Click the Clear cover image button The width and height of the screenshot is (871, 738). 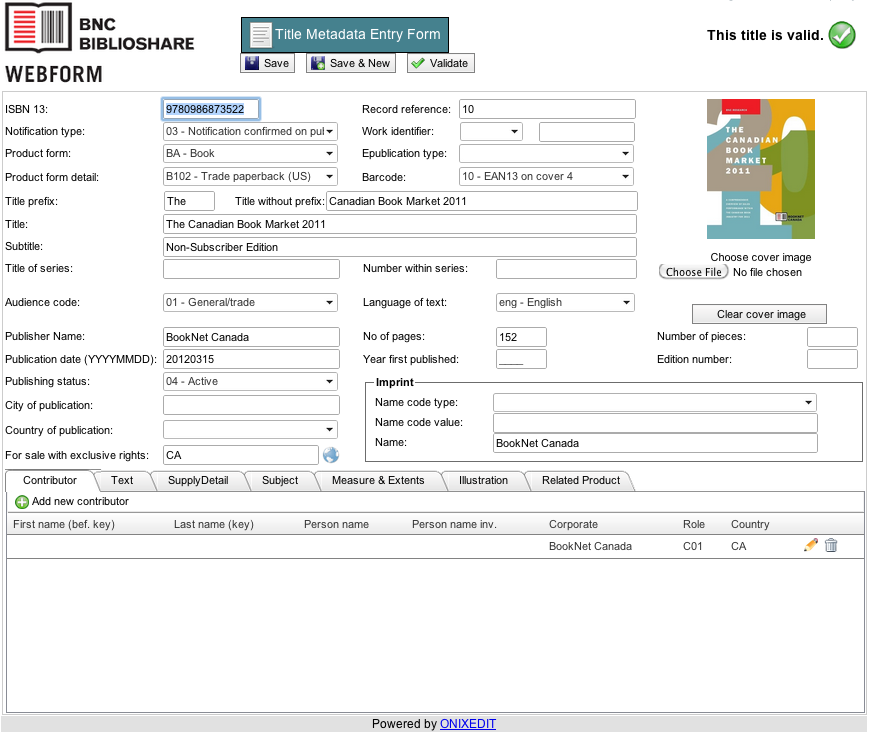click(x=760, y=315)
